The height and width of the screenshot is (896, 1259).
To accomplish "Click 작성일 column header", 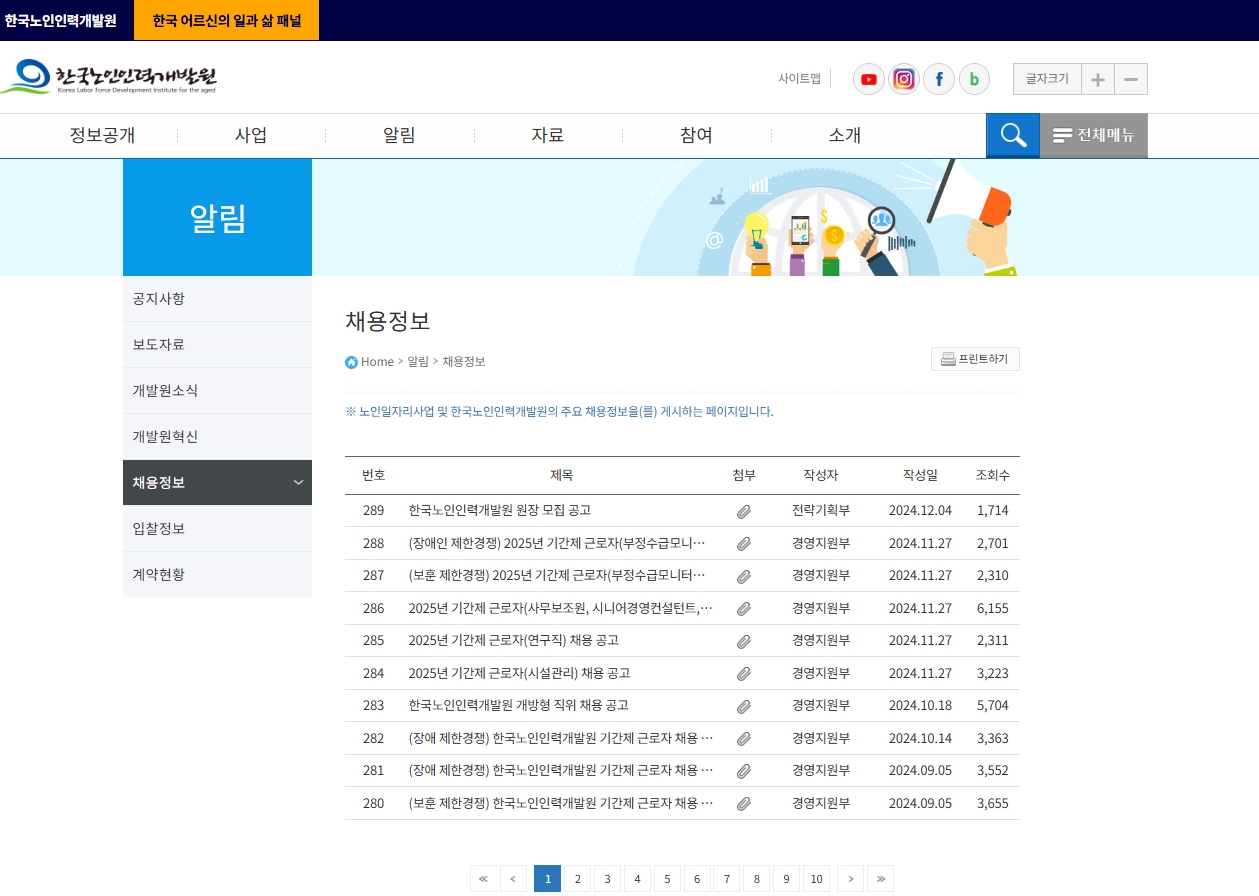I will point(920,475).
